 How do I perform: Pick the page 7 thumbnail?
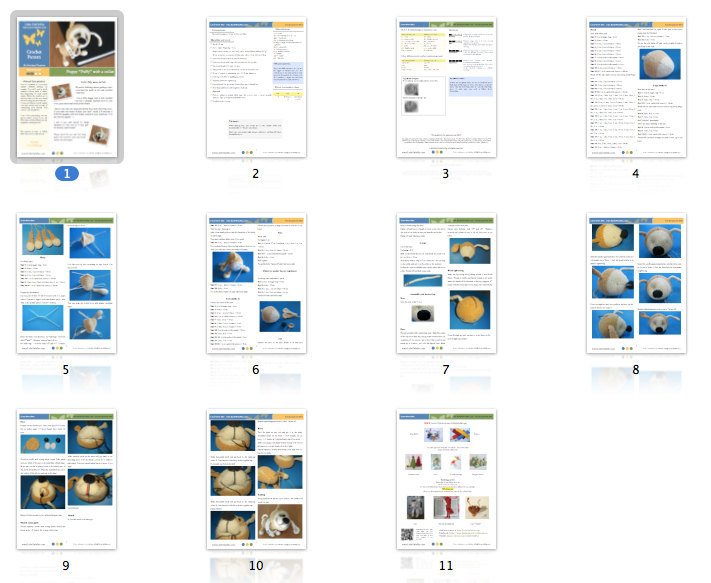[x=446, y=282]
